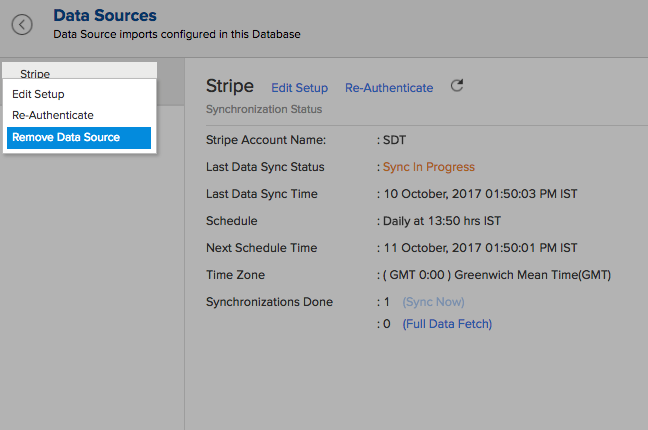
Task: Select Remove Data Source menu entry
Action: point(66,137)
